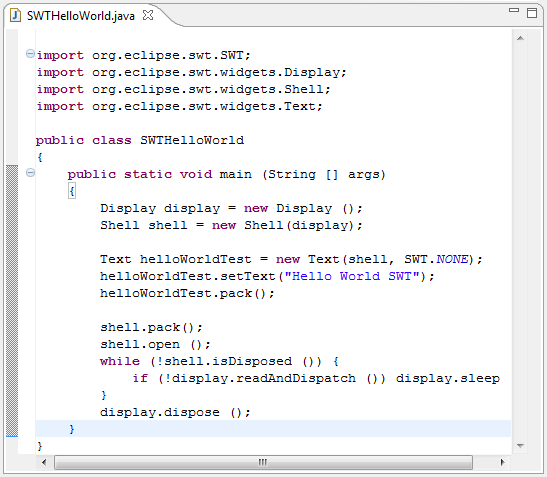Click on import org.eclipse.swt.widgets.Shell line
The width and height of the screenshot is (547, 477).
(x=183, y=89)
